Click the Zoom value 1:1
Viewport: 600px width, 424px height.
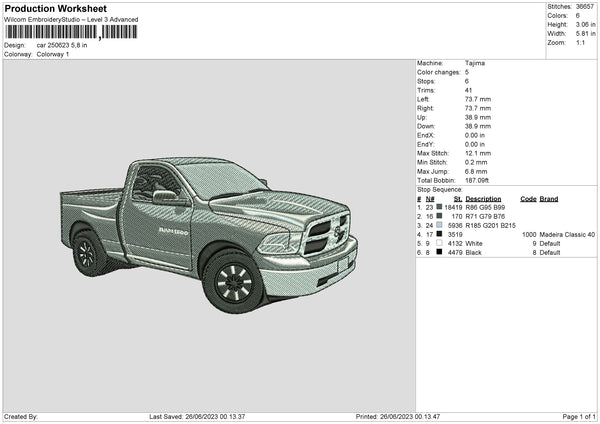[x=580, y=42]
